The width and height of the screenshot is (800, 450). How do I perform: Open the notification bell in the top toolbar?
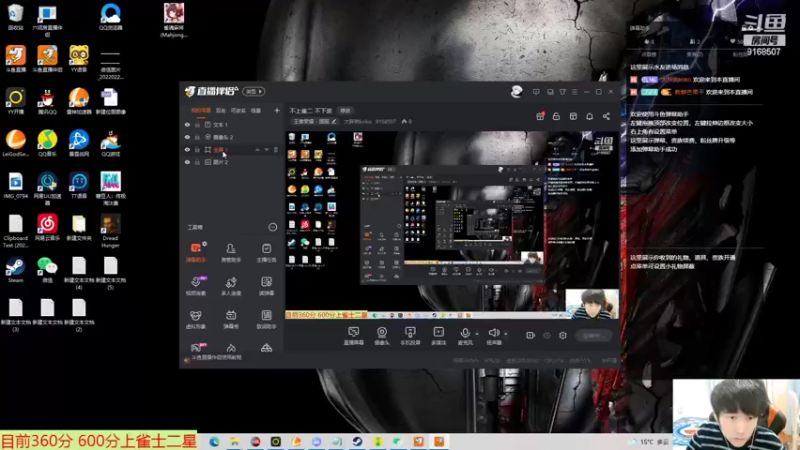(590, 116)
